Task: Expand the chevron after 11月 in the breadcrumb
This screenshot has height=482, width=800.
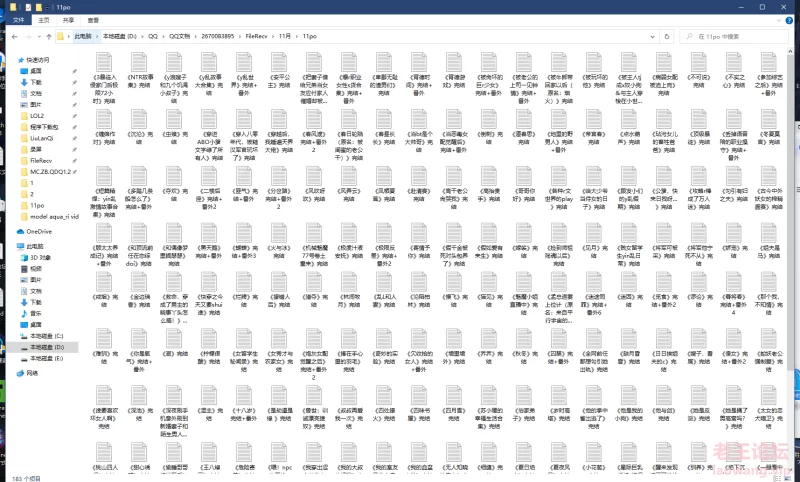Action: click(x=297, y=36)
